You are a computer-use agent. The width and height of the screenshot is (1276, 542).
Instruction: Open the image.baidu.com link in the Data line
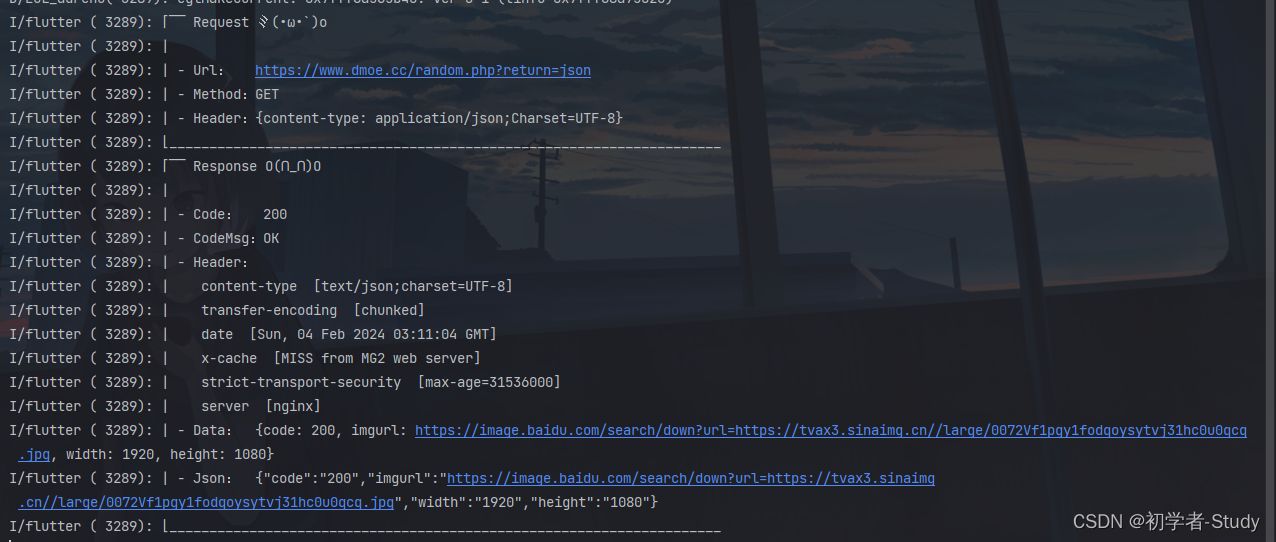830,430
